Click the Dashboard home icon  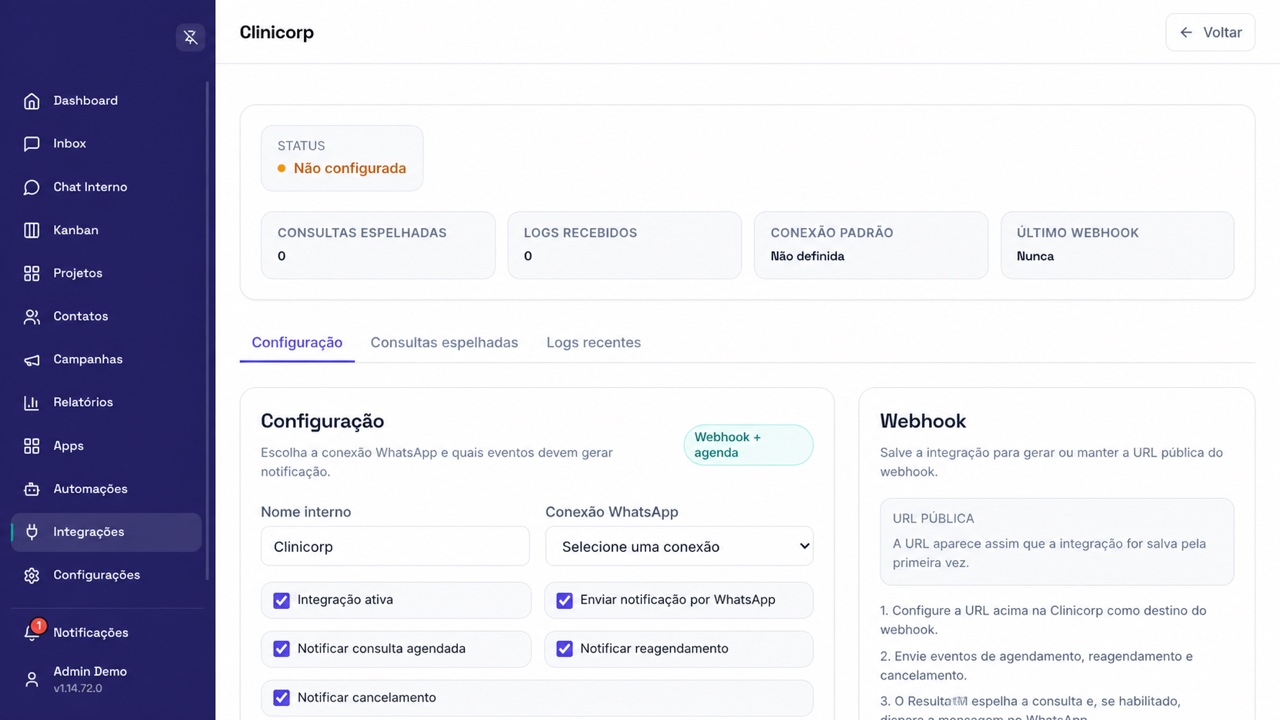[x=32, y=101]
